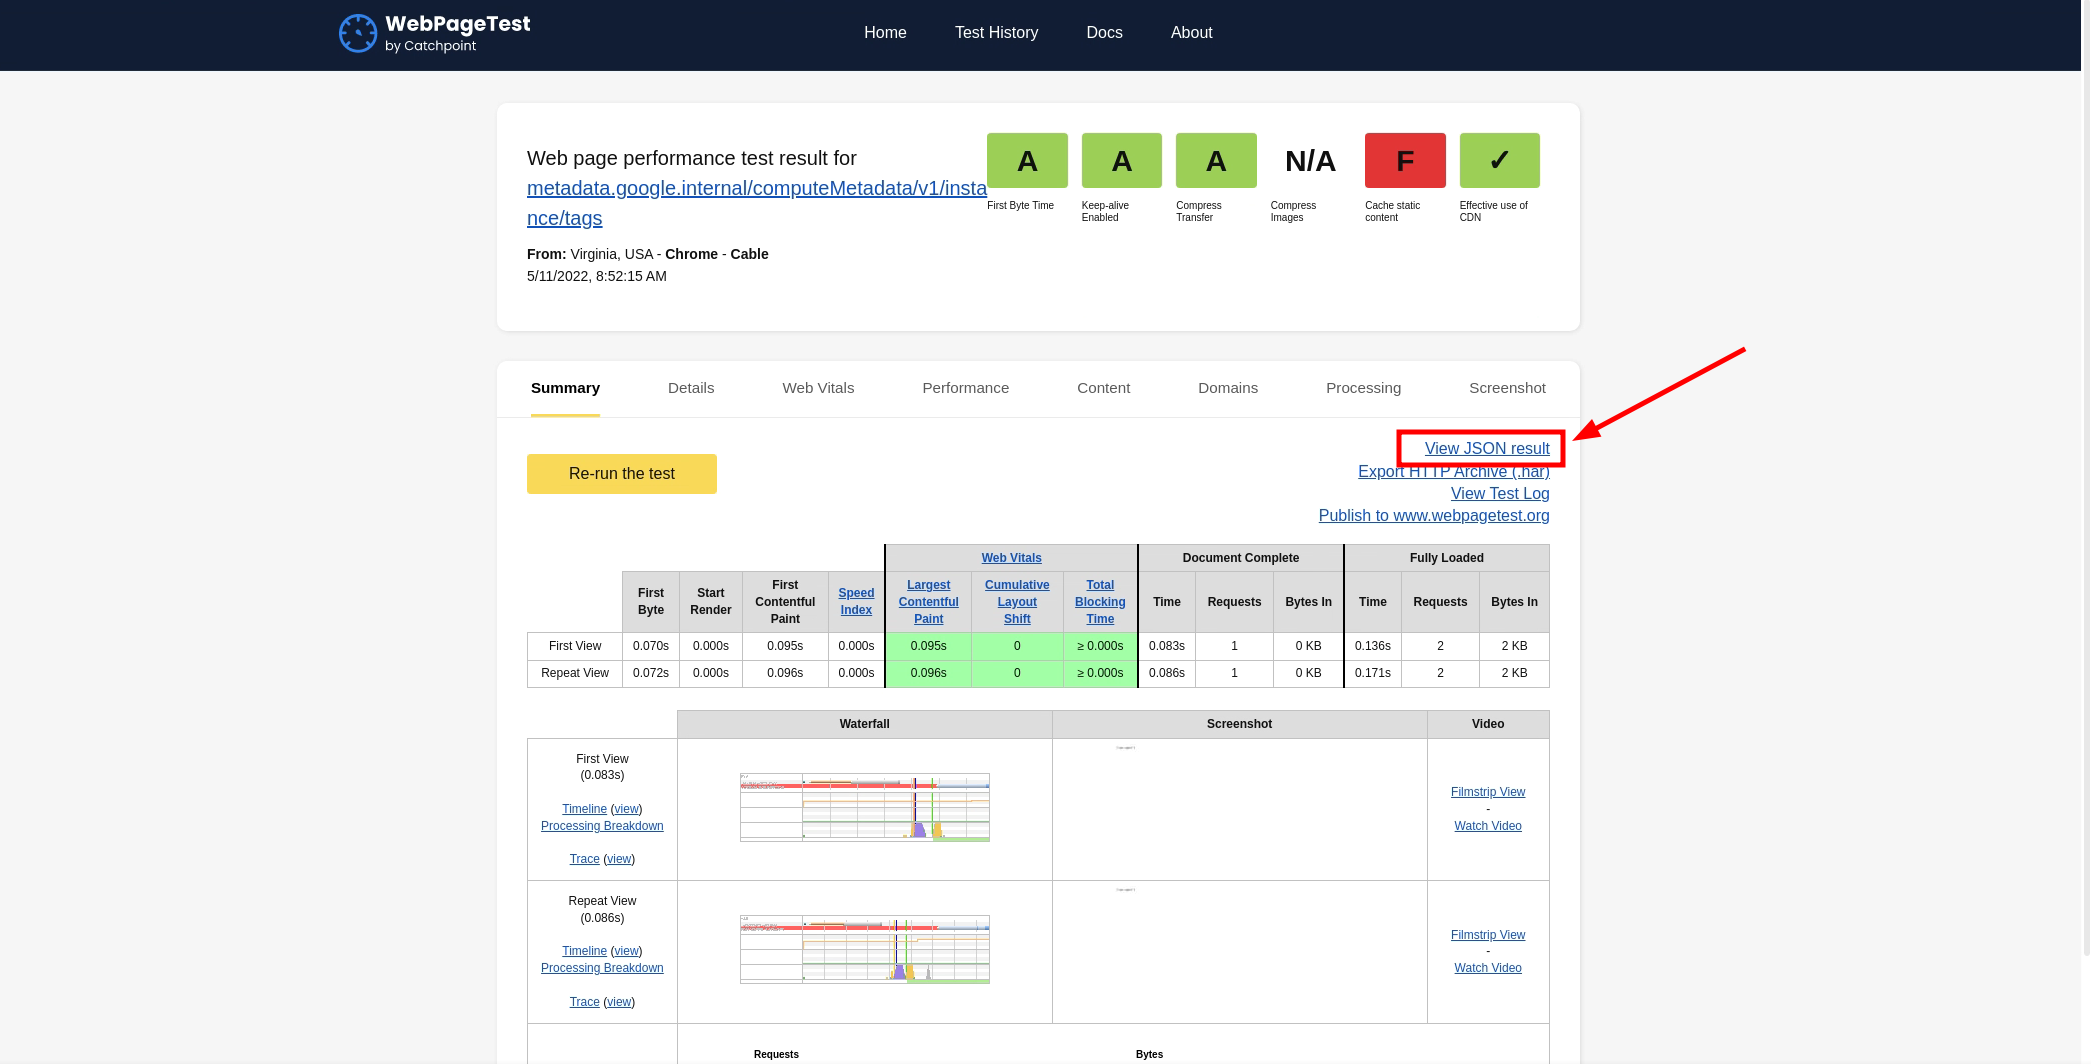Click the View Test Log link
Viewport: 2091px width, 1064px height.
click(1499, 494)
